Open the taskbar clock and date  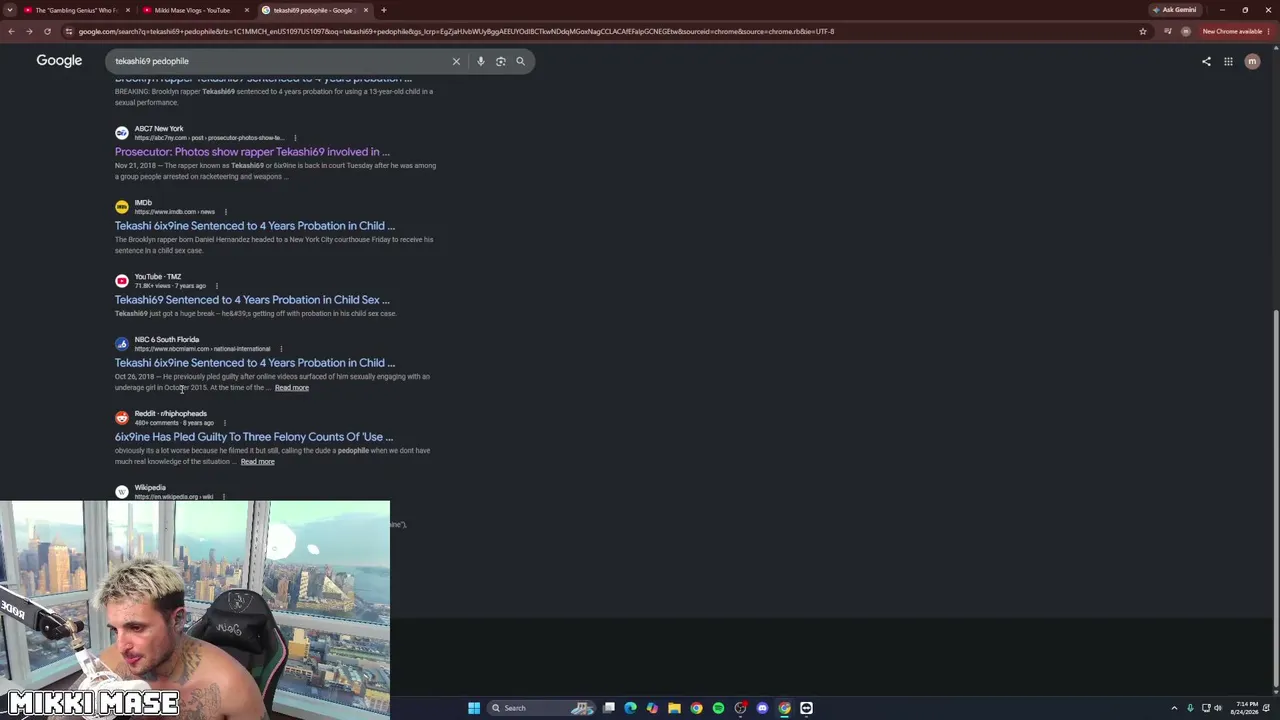(x=1243, y=708)
